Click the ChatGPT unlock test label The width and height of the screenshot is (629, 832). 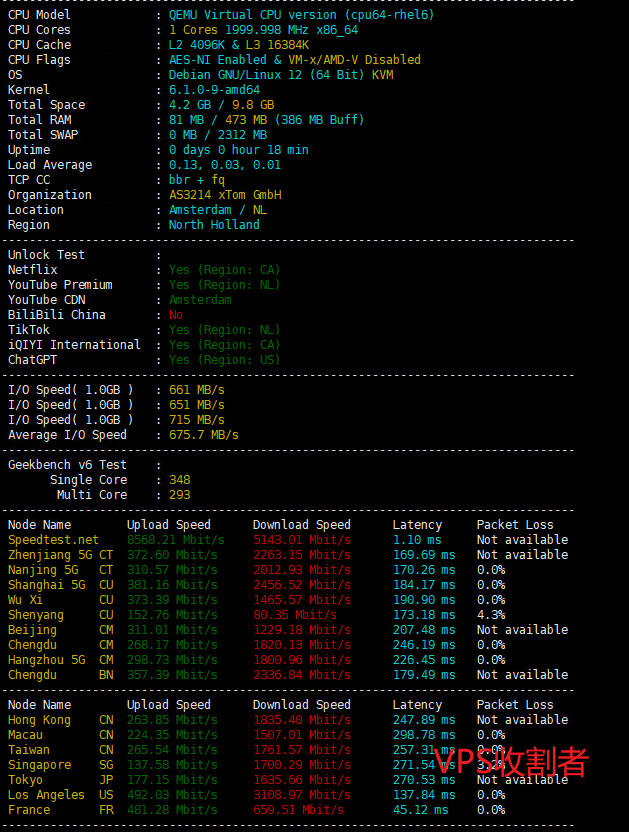pyautogui.click(x=33, y=360)
